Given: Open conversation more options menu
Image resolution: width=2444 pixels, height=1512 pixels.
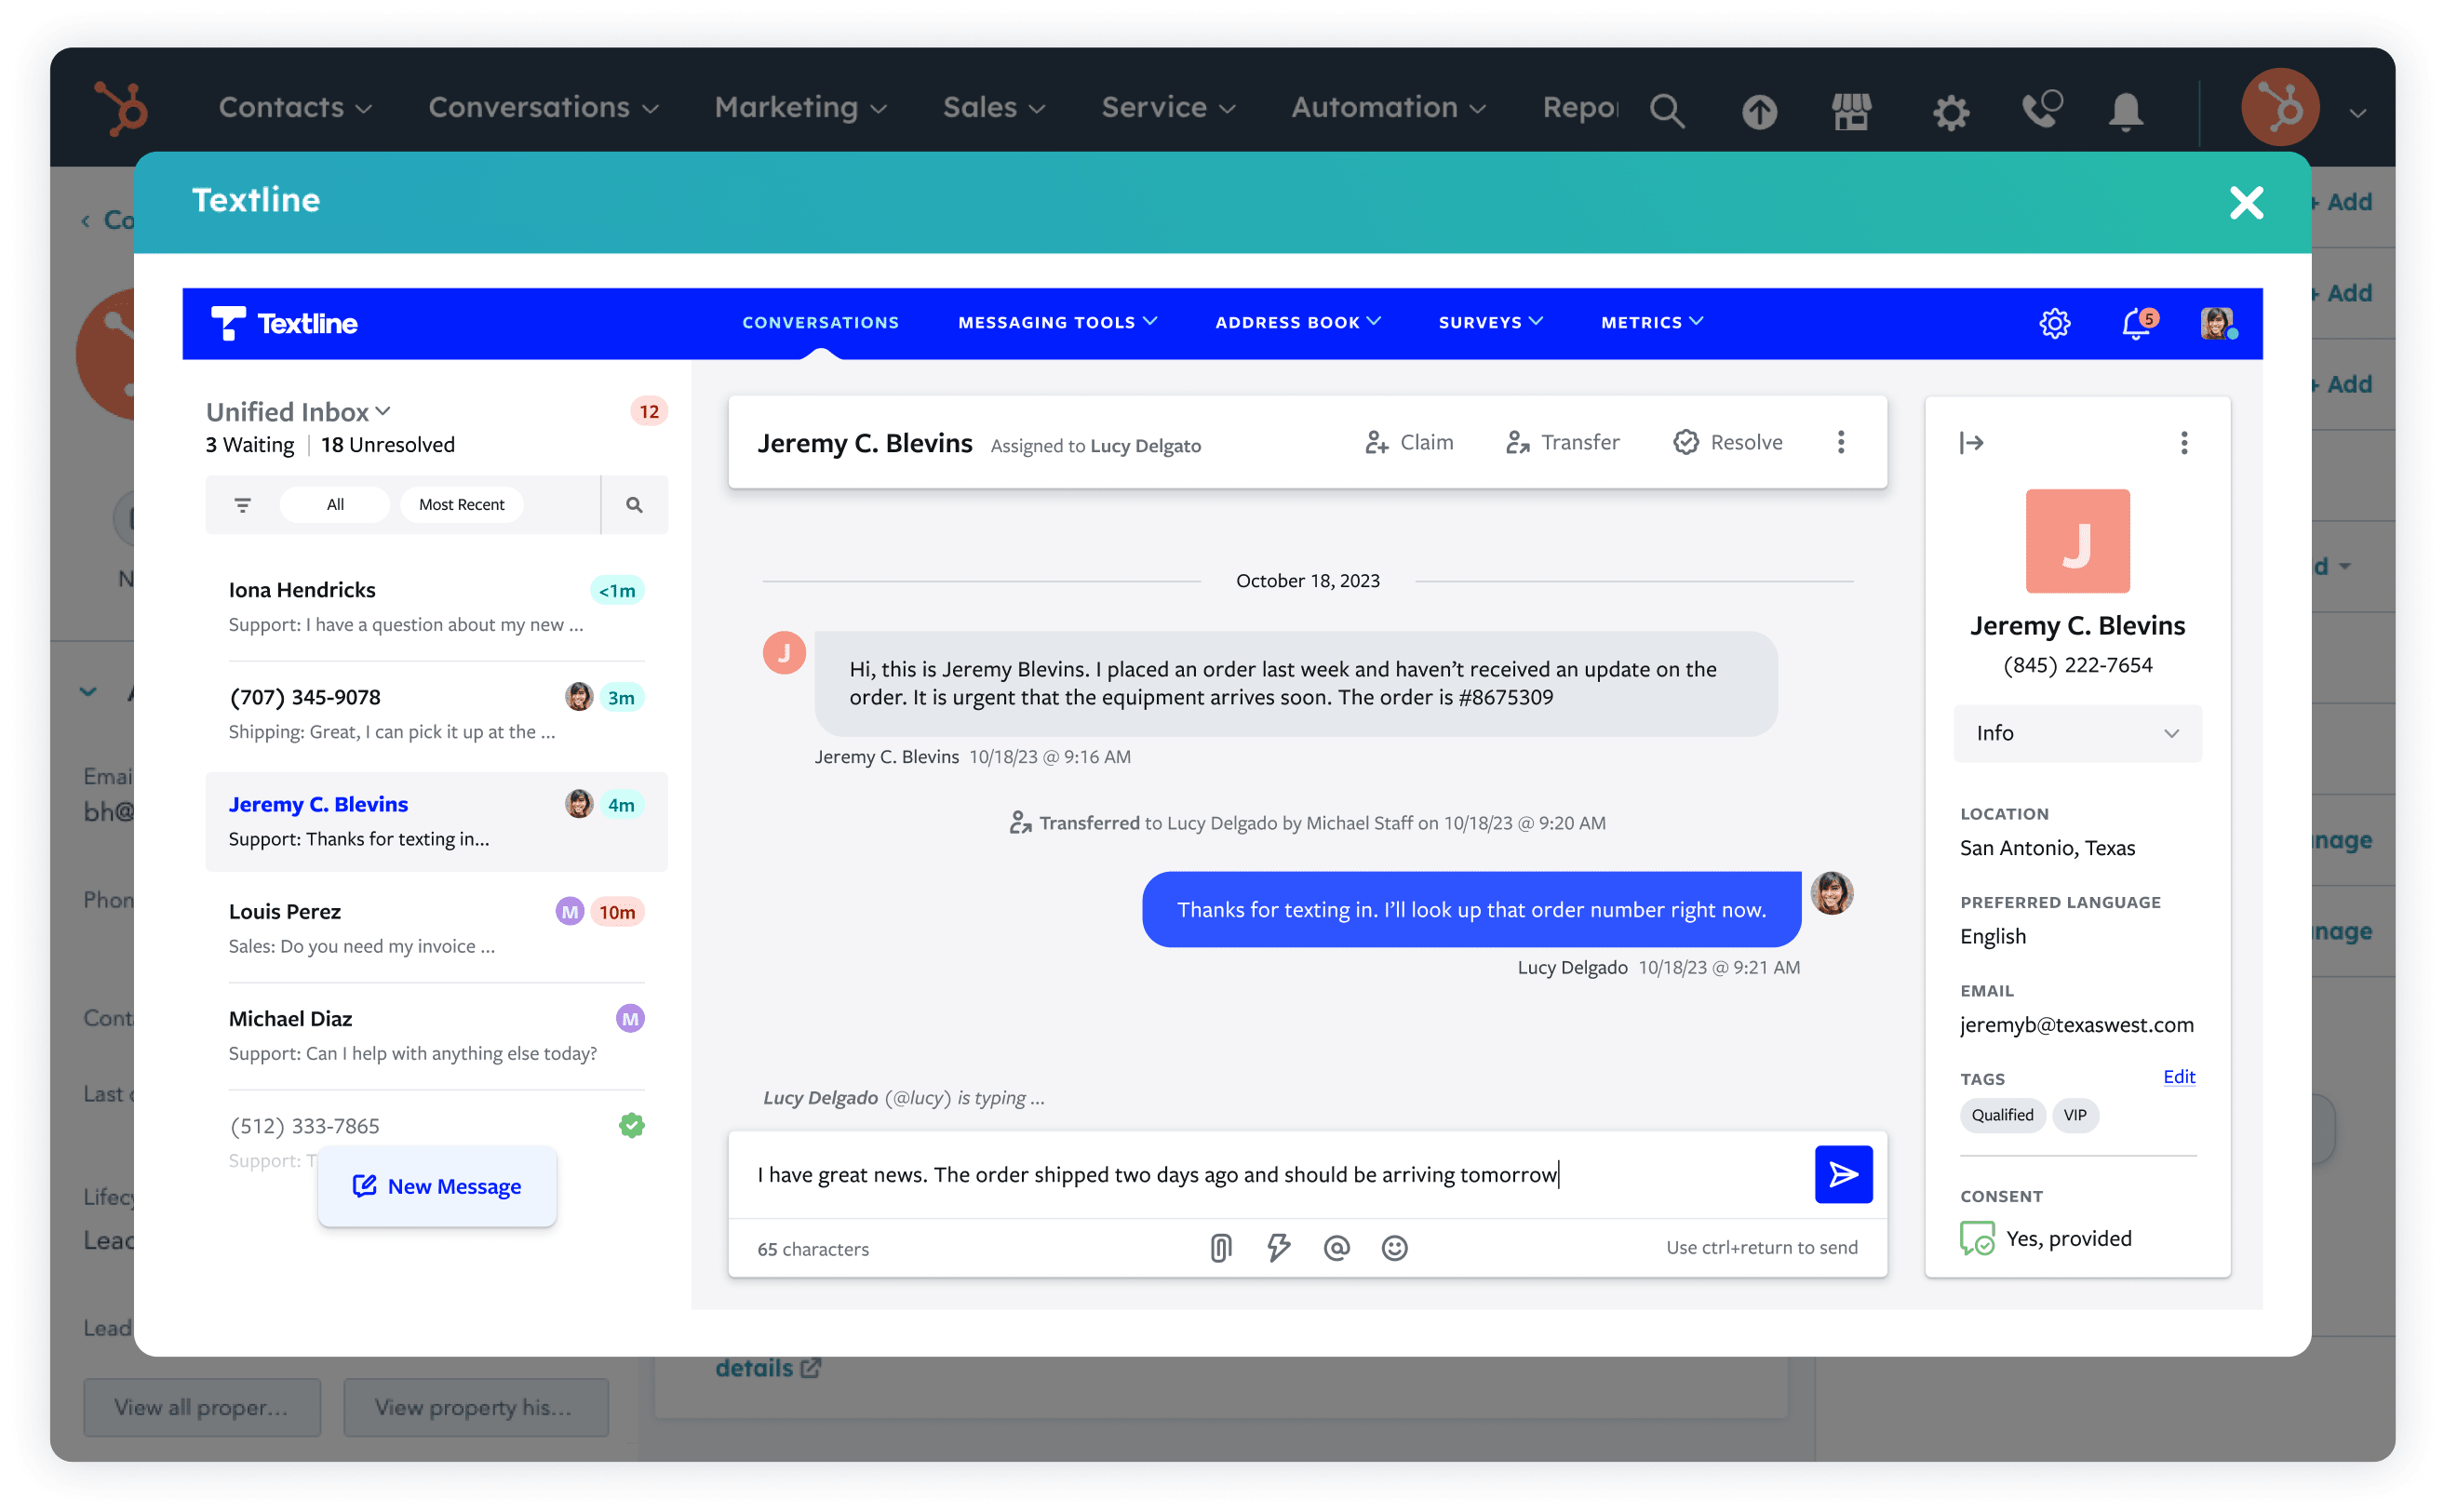Looking at the screenshot, I should [1840, 442].
